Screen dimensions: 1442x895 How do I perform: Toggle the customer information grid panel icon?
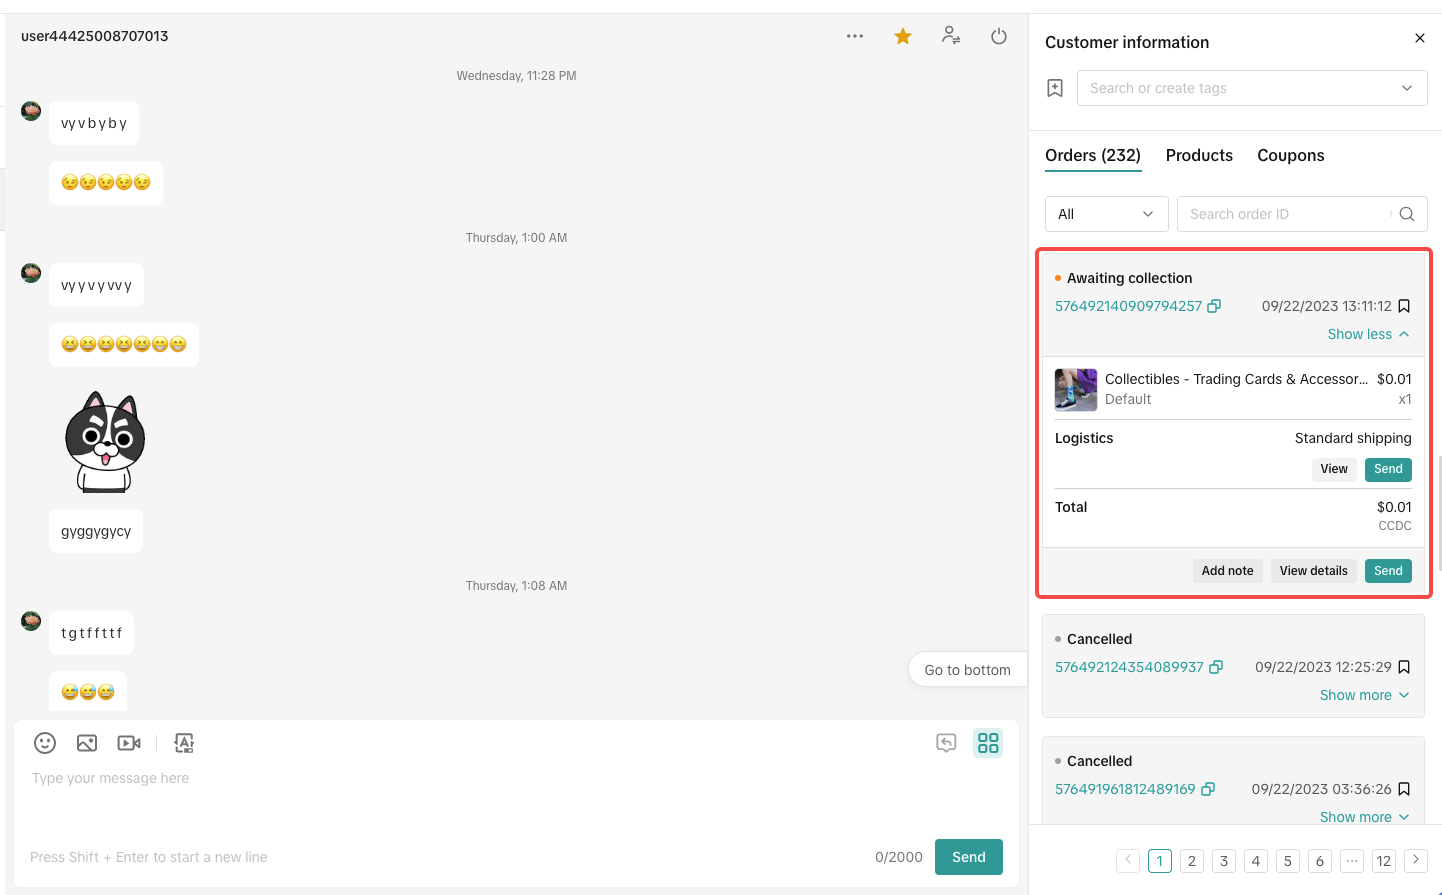(x=988, y=743)
